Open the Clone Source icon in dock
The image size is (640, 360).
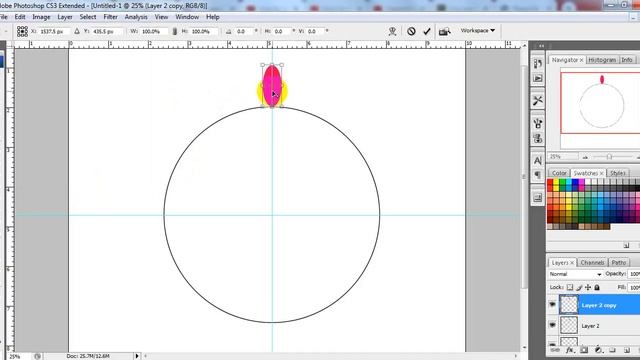(538, 138)
